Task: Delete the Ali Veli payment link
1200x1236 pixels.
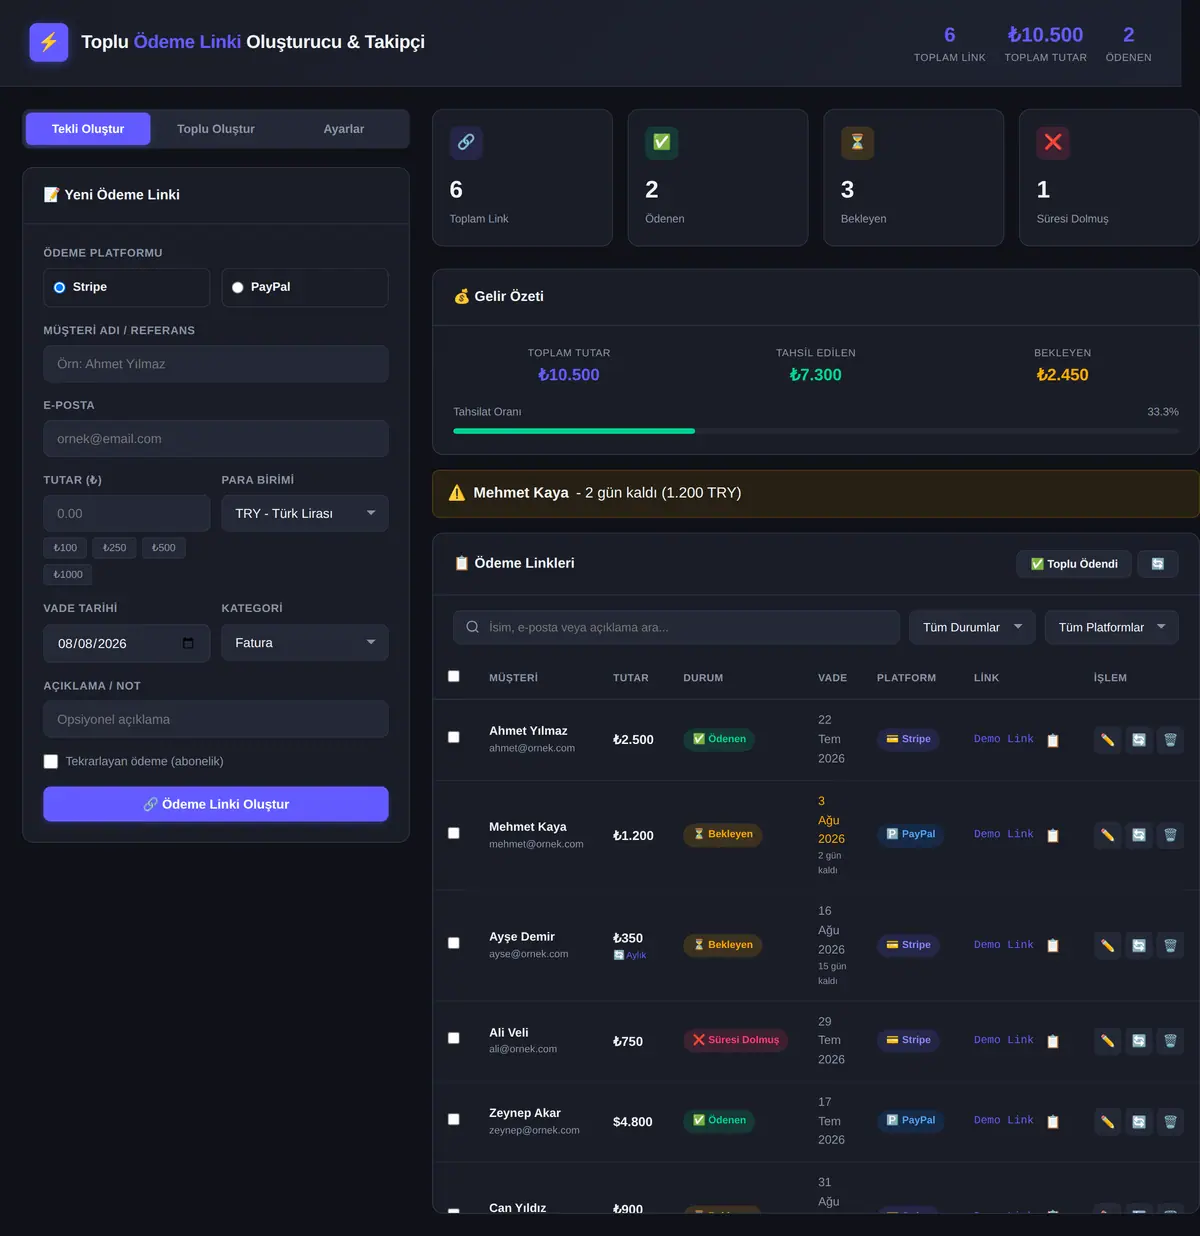Action: pos(1170,1041)
